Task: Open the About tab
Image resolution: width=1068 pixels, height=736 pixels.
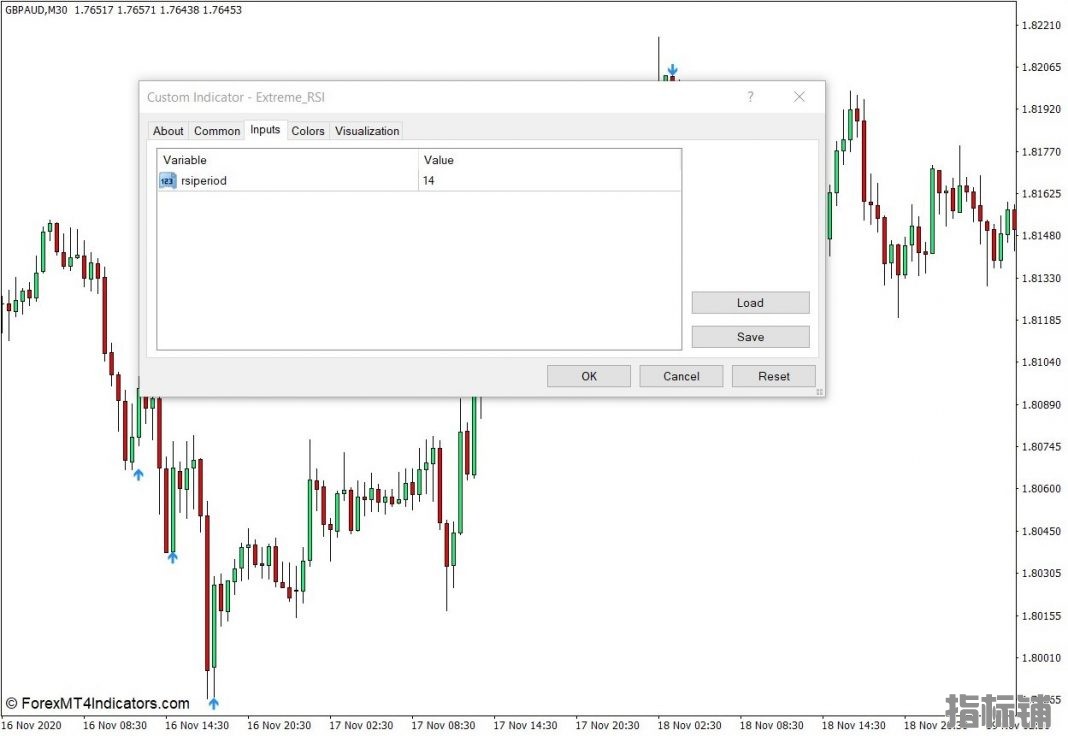Action: point(168,131)
